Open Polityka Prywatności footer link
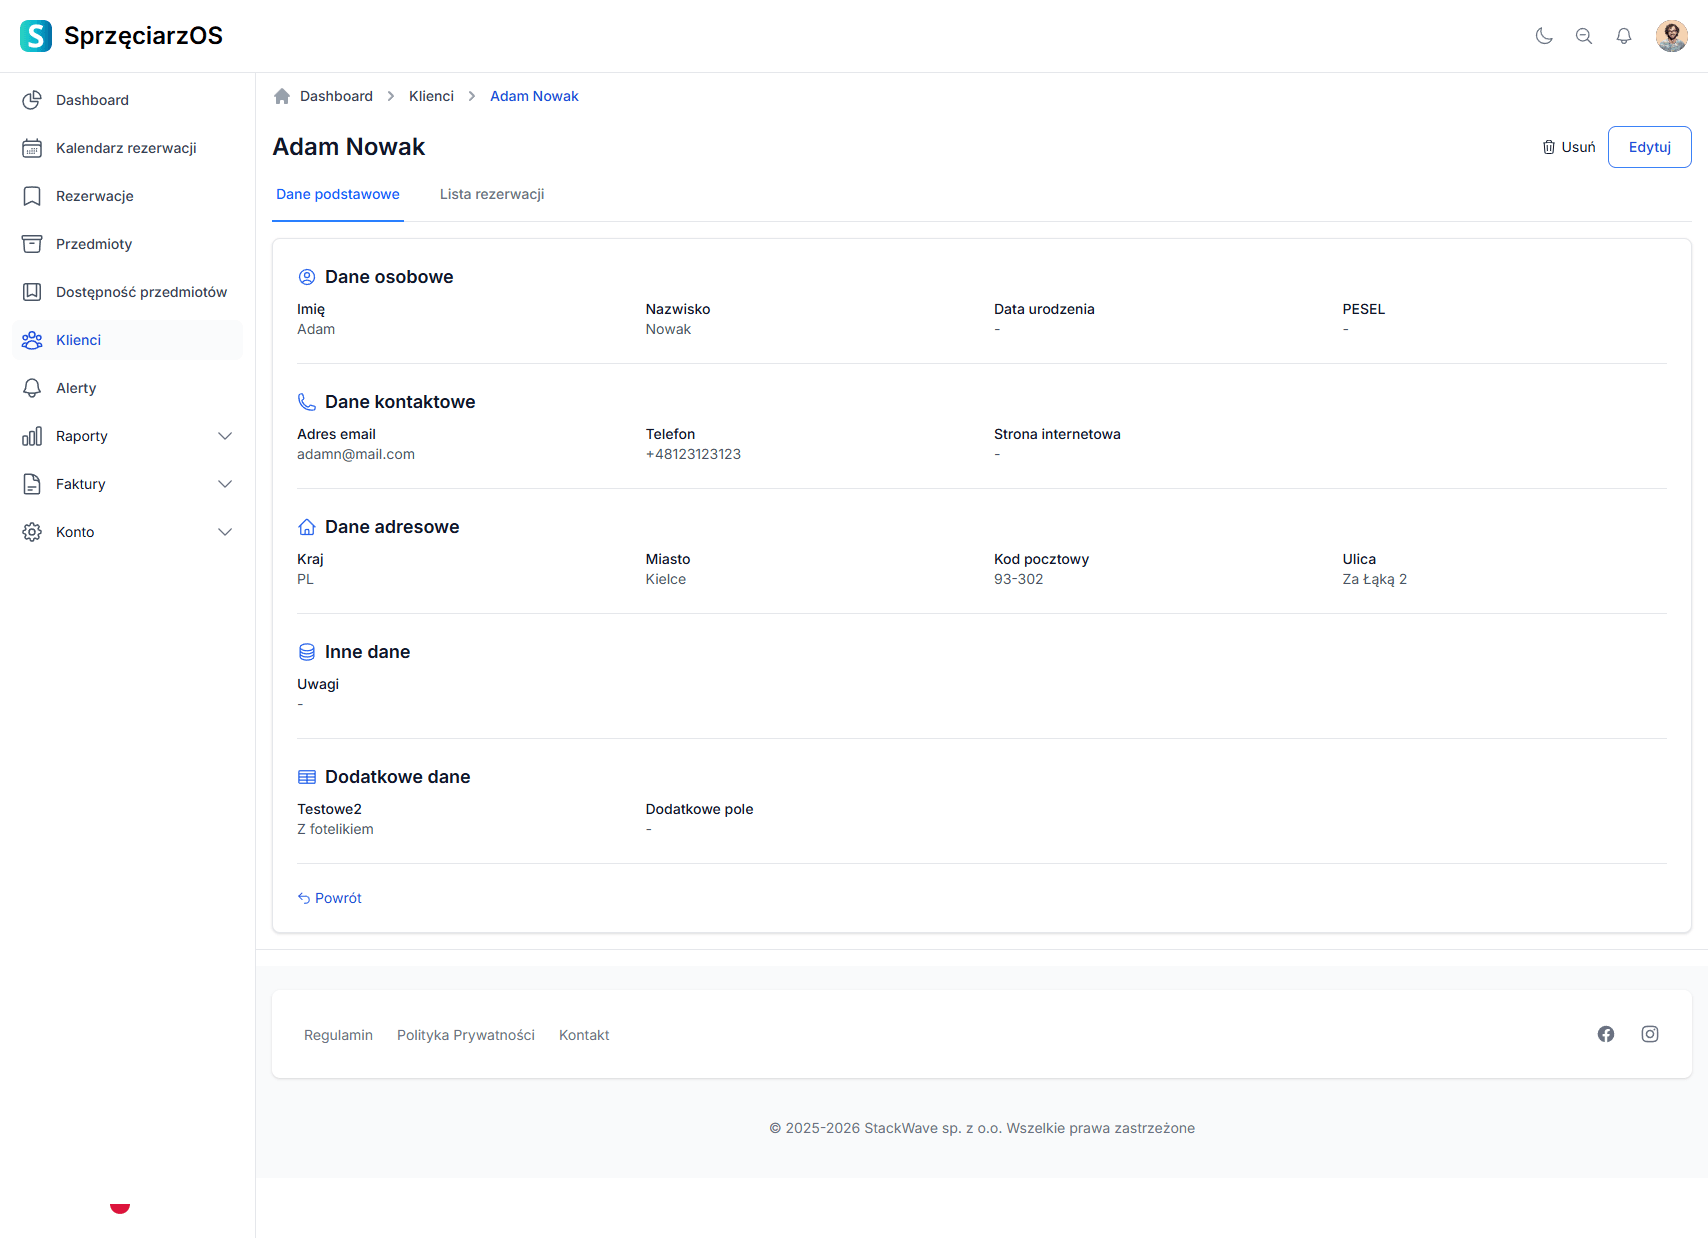This screenshot has height=1238, width=1708. (x=466, y=1035)
